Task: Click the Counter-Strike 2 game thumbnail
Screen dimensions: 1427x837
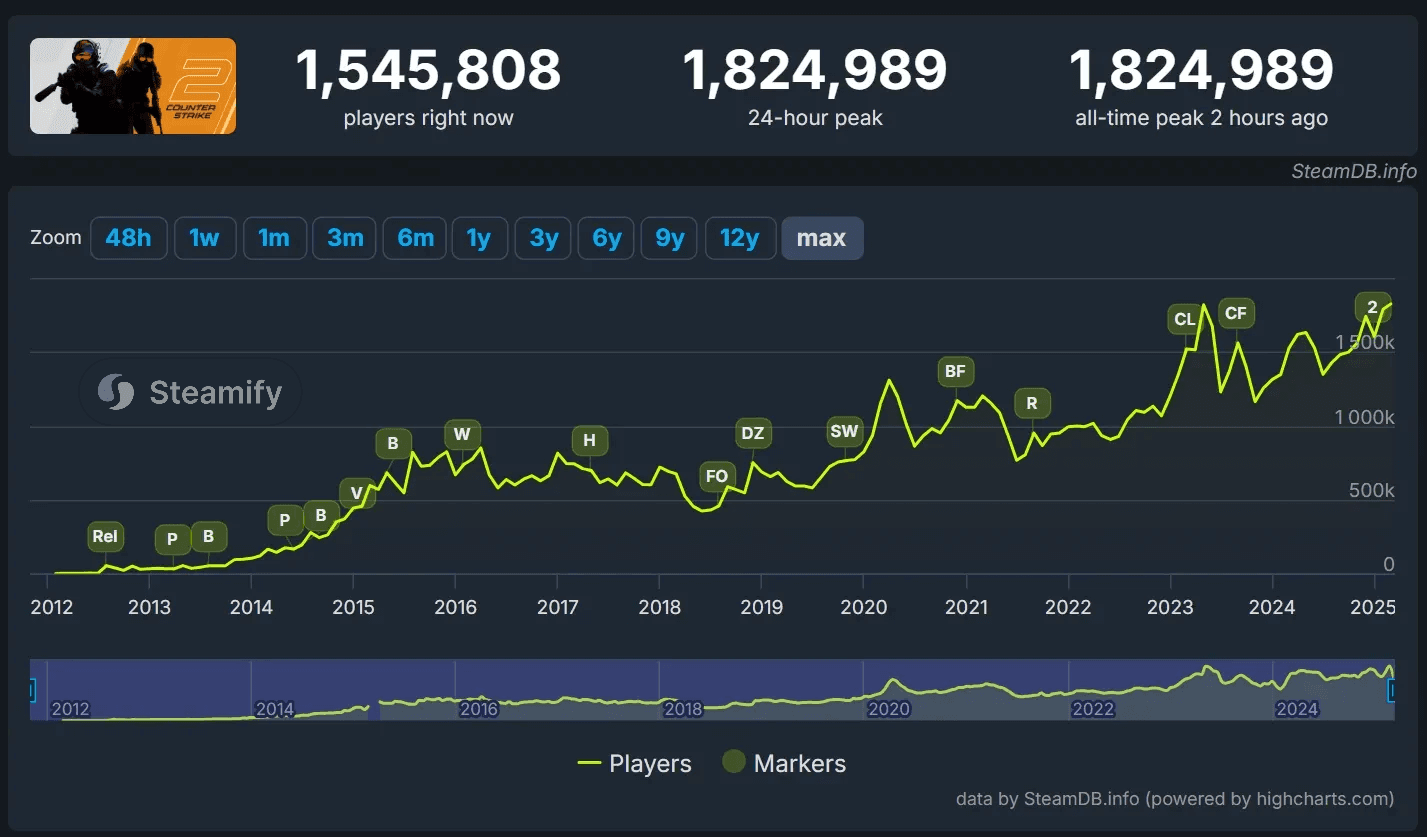Action: [133, 86]
